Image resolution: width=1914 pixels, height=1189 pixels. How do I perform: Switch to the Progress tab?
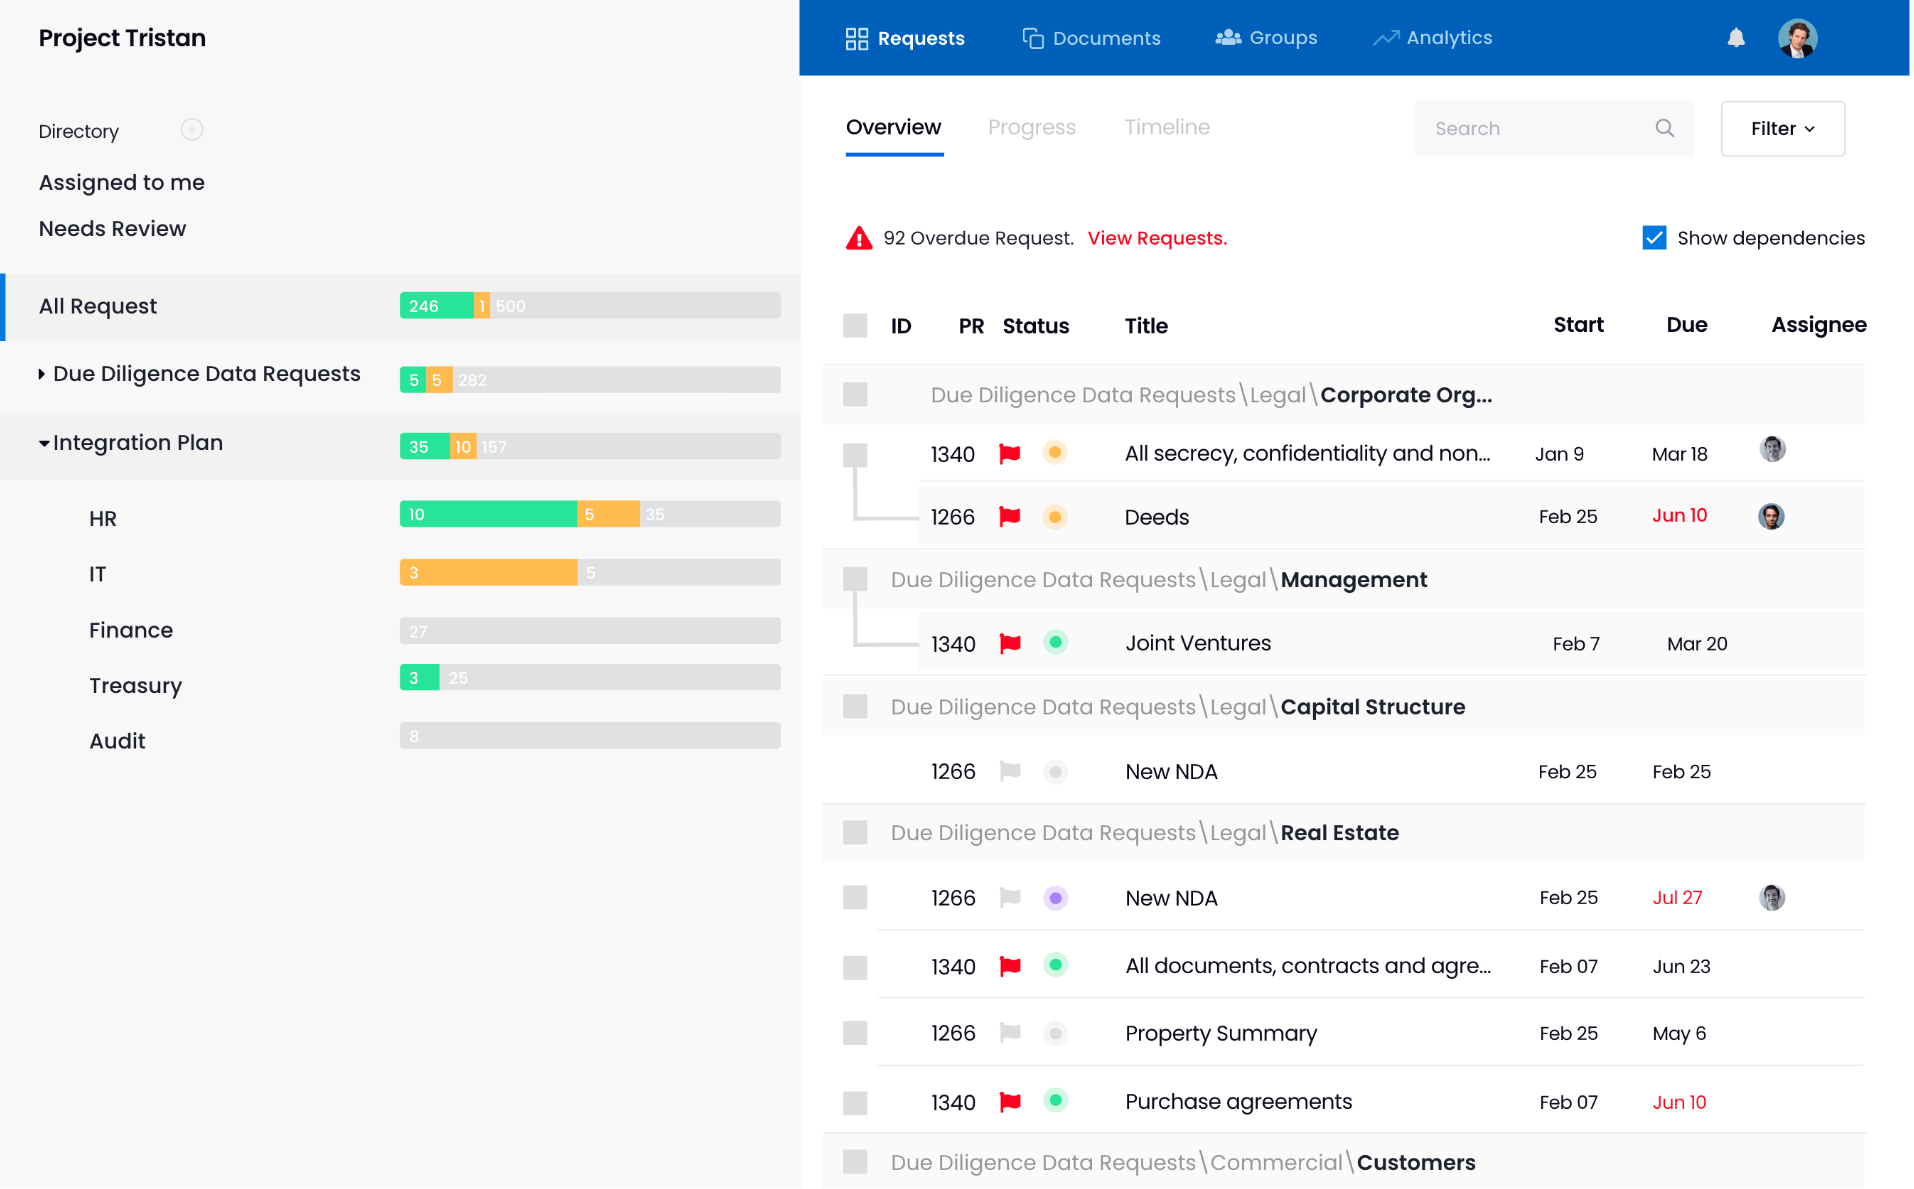pos(1031,127)
